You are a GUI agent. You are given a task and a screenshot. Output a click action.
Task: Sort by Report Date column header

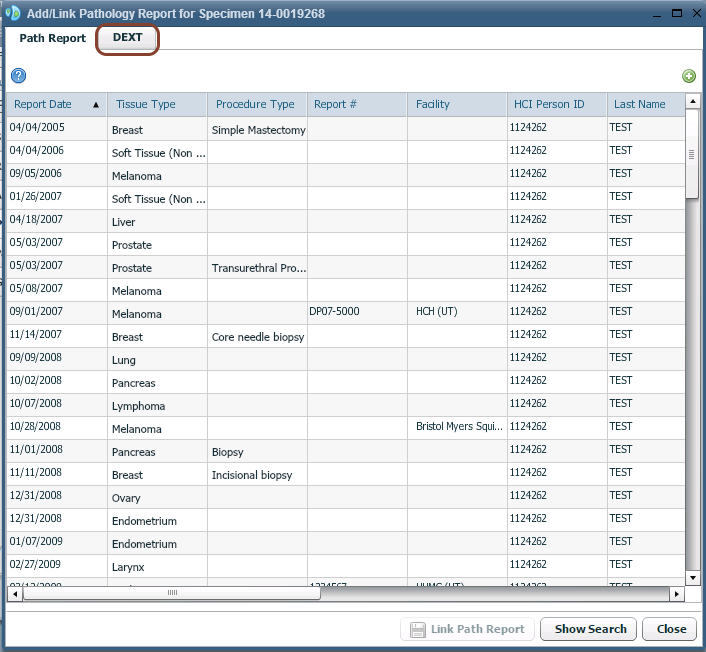(x=57, y=104)
